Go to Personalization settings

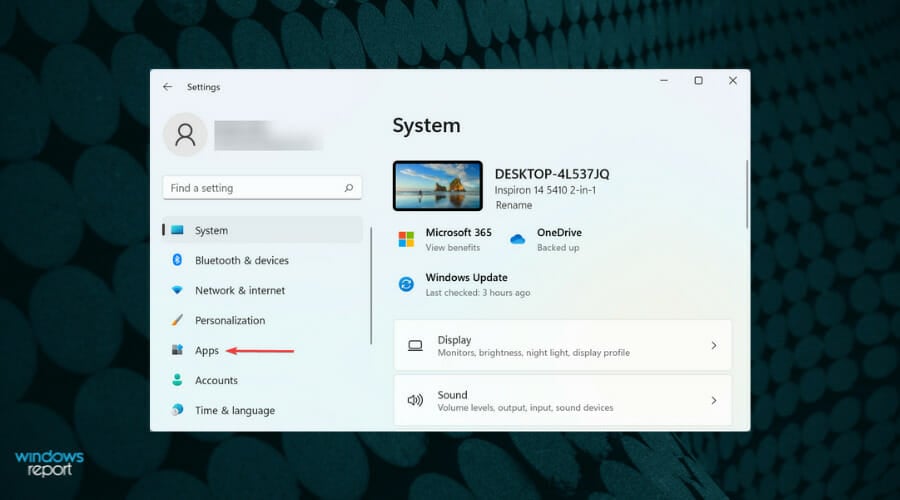262,320
